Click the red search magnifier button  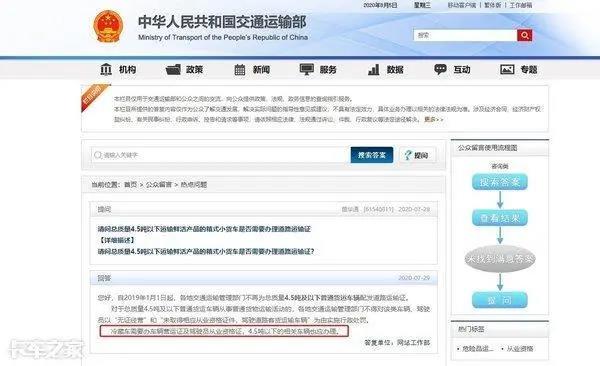[525, 35]
